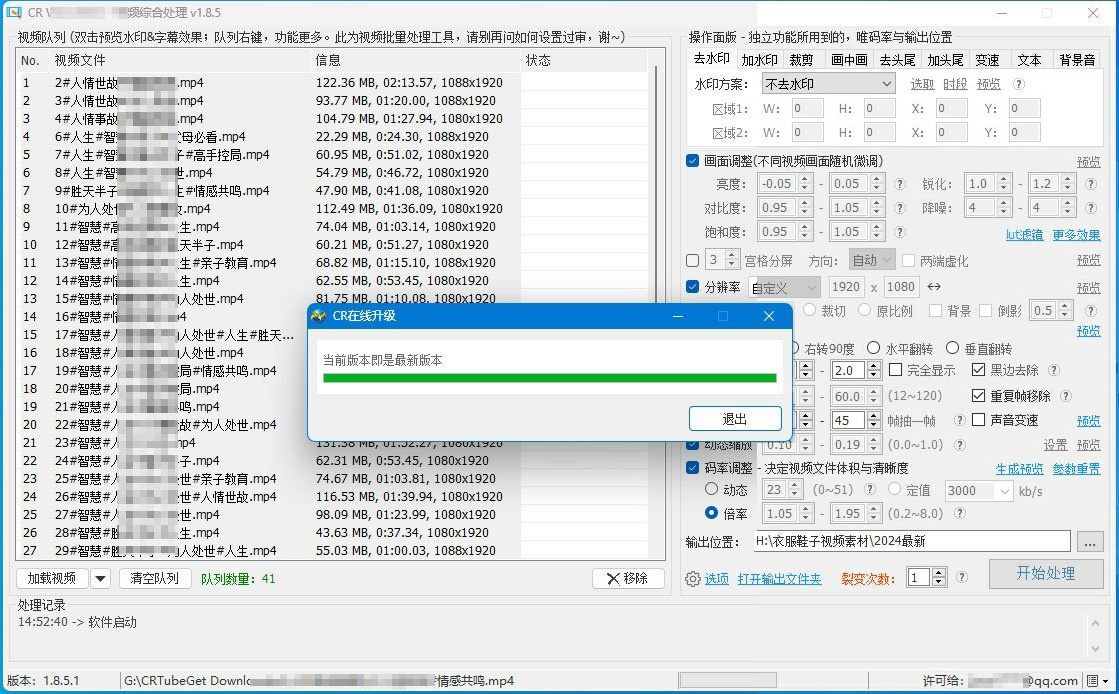This screenshot has width=1119, height=694.
Task: Click the green upgrade progress bar
Action: (x=549, y=378)
